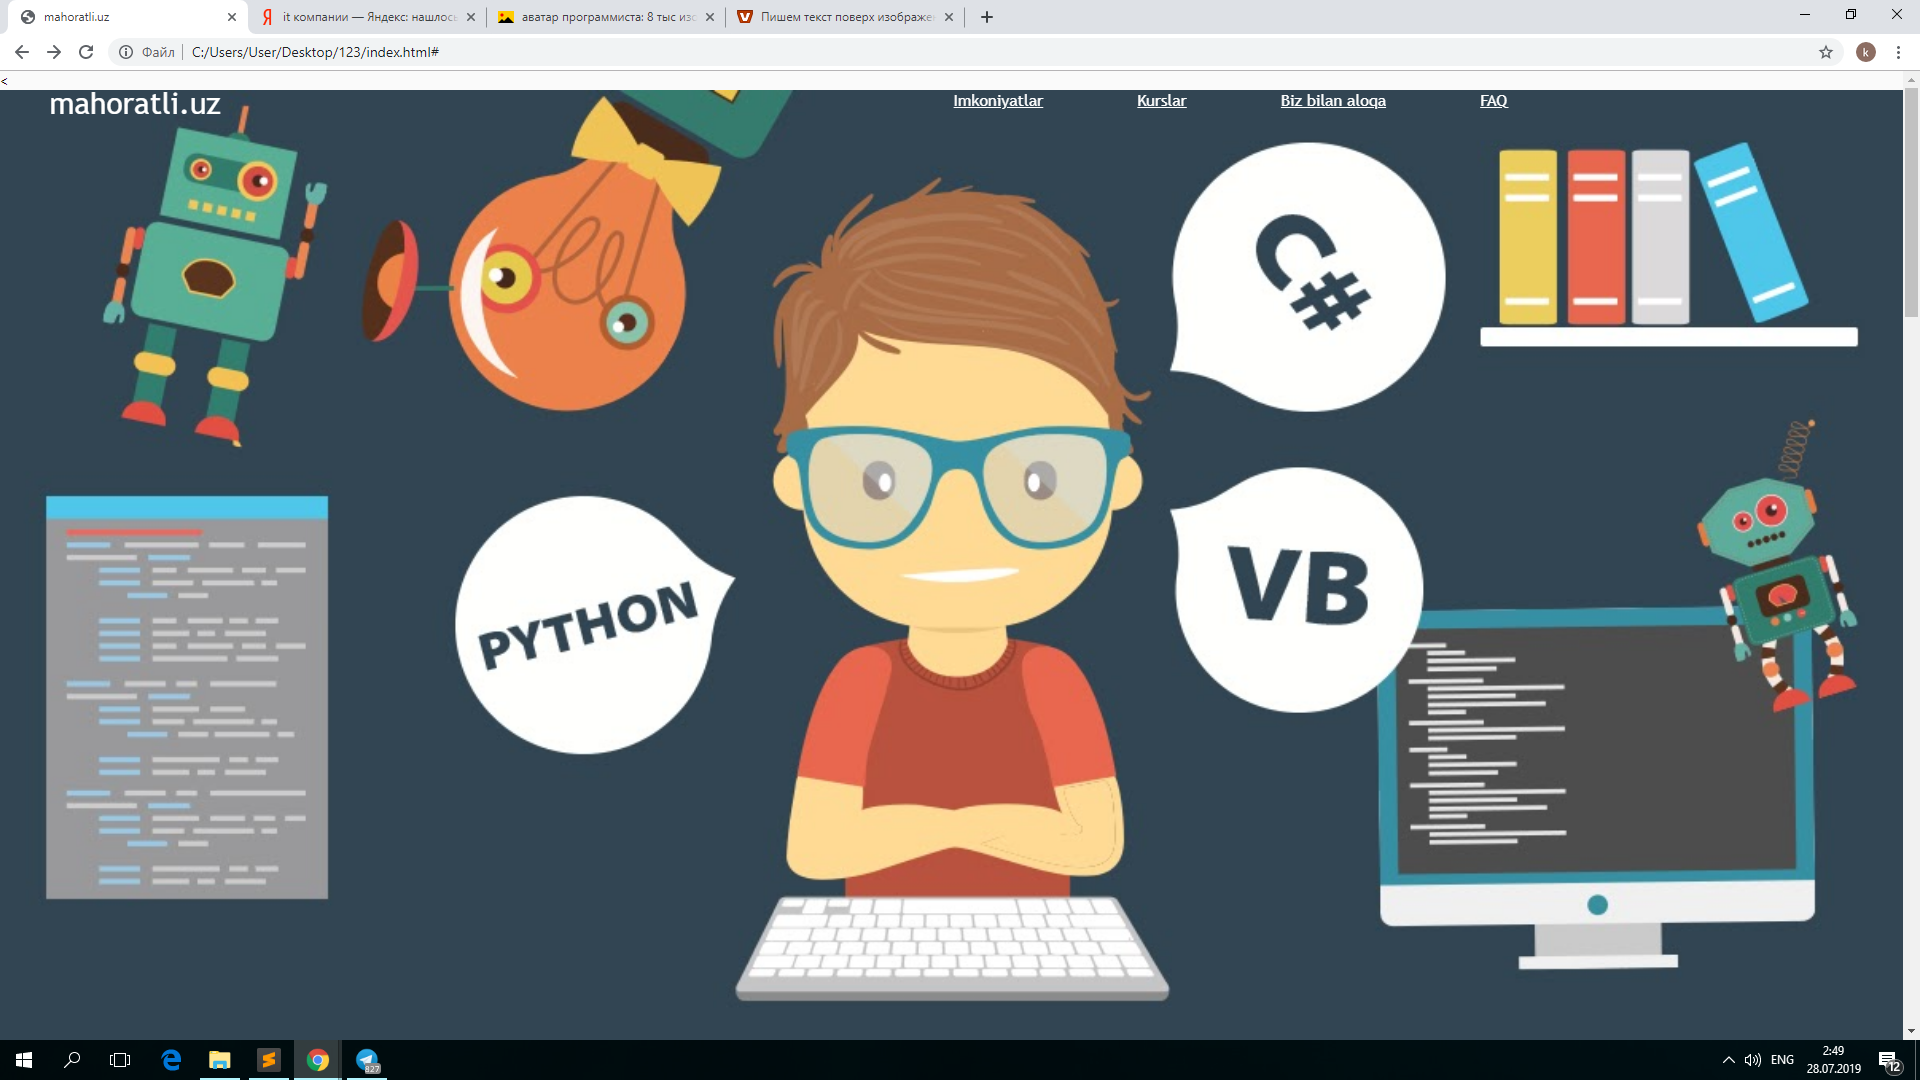Show hidden system tray icons
This screenshot has height=1080, width=1920.
point(1728,1060)
